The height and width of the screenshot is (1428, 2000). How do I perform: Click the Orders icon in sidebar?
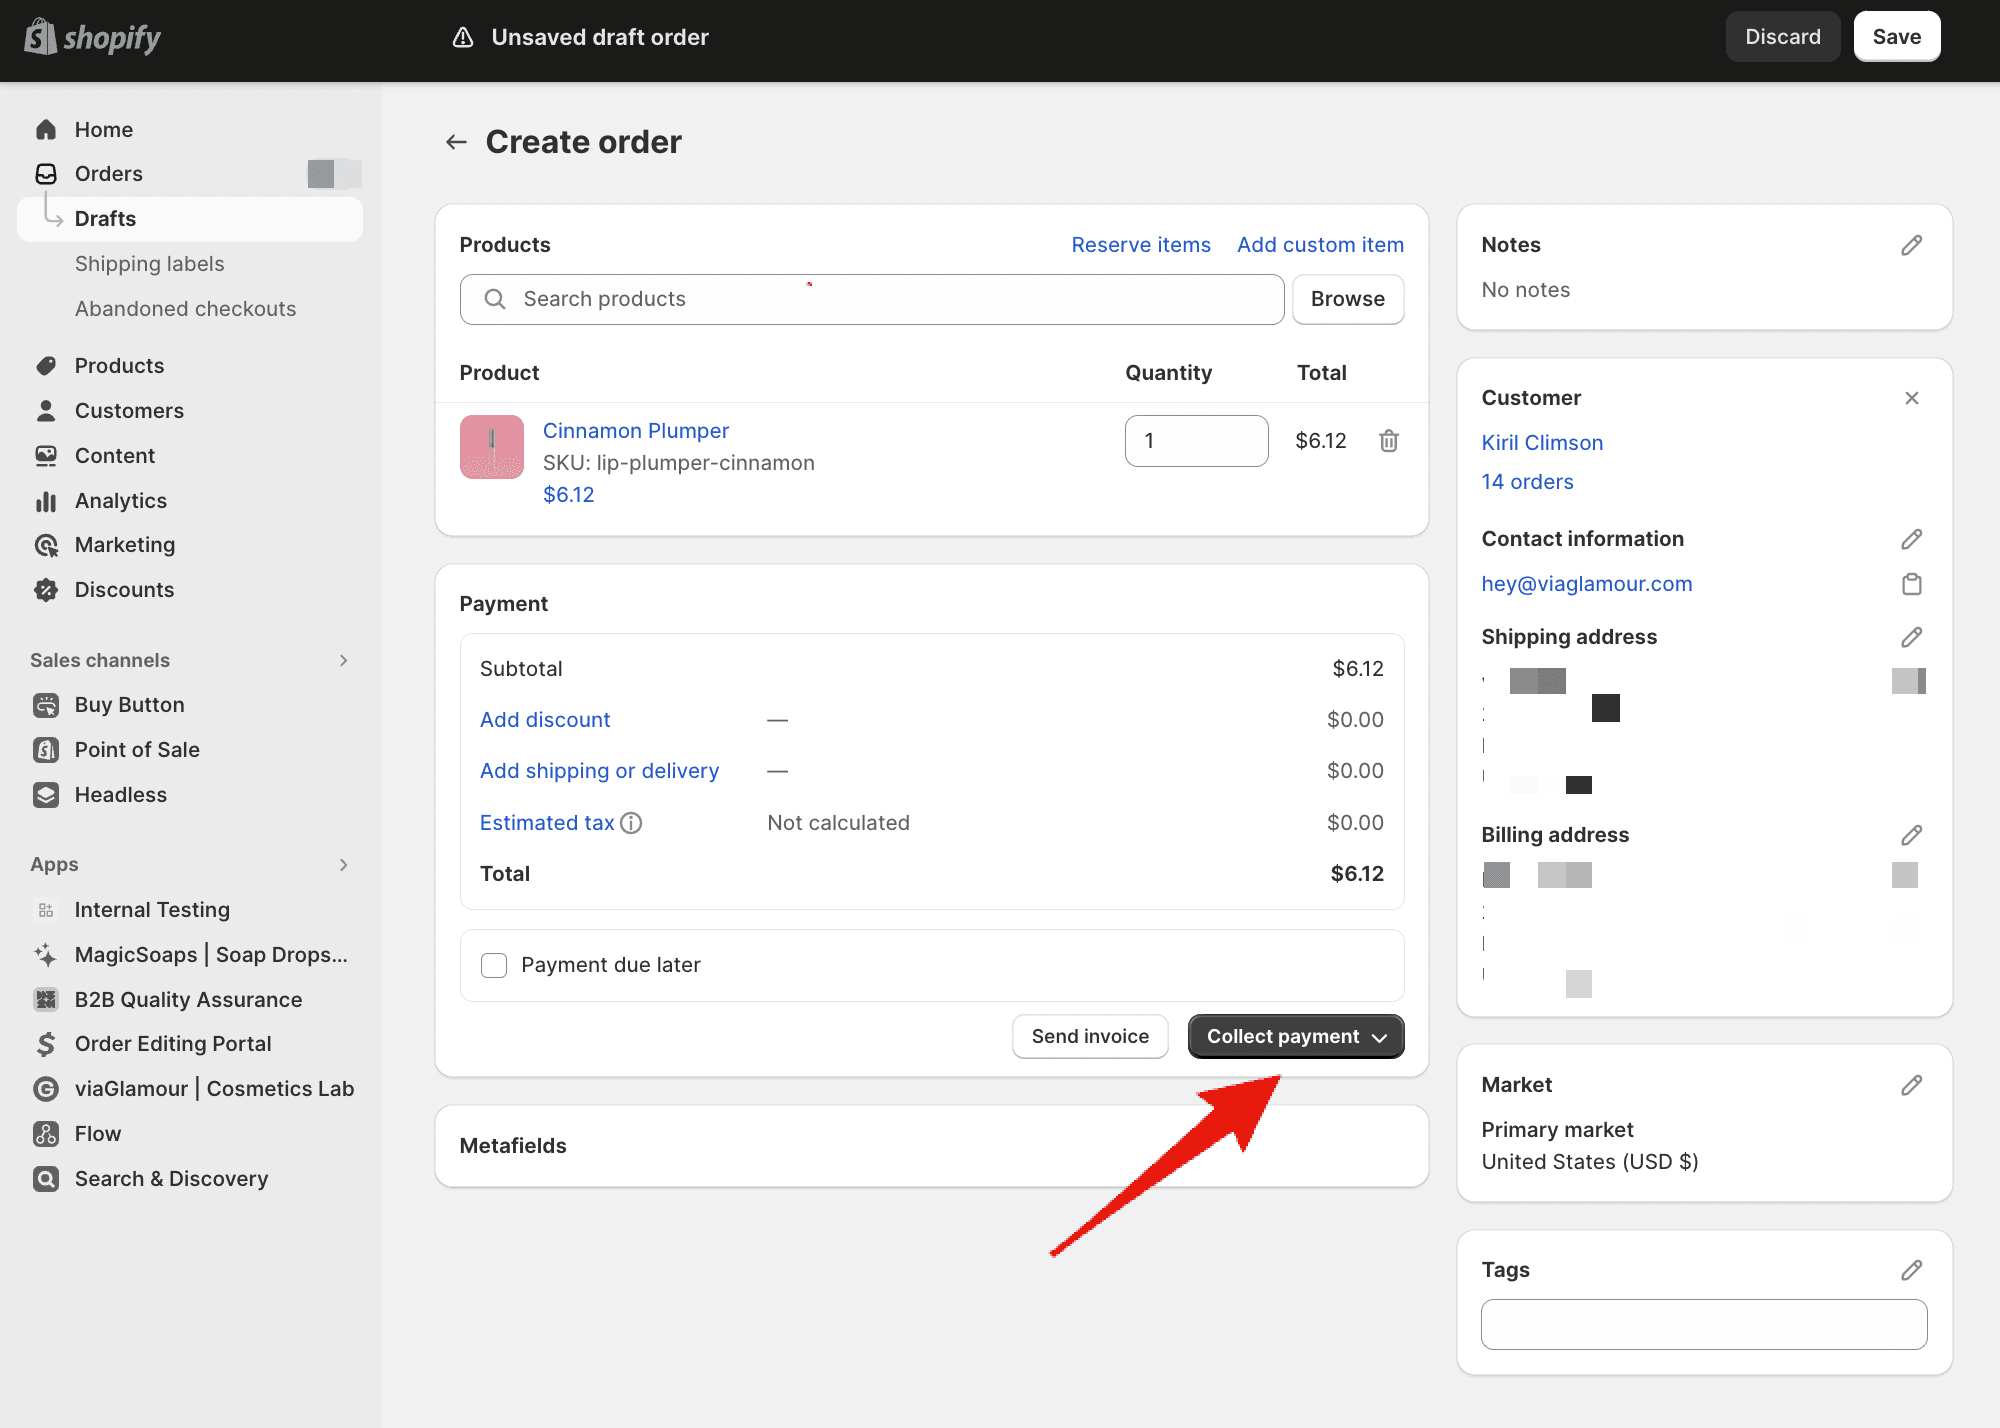[46, 173]
